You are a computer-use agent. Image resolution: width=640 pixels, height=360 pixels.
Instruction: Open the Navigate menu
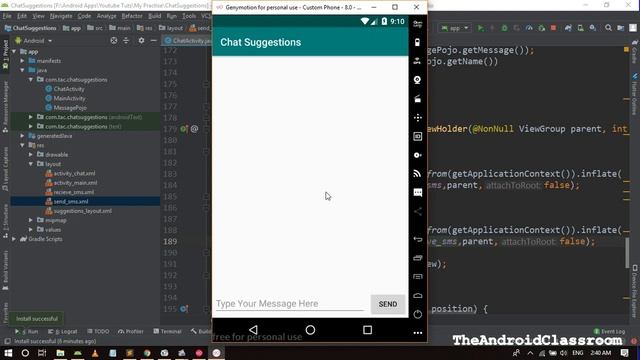pos(61,16)
